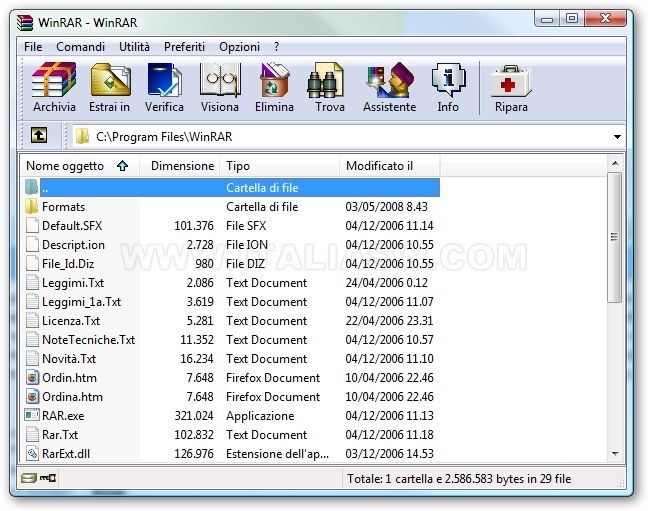Click size value 321.024 of RAR.exe
Screen dimensions: 648x511
click(x=194, y=415)
